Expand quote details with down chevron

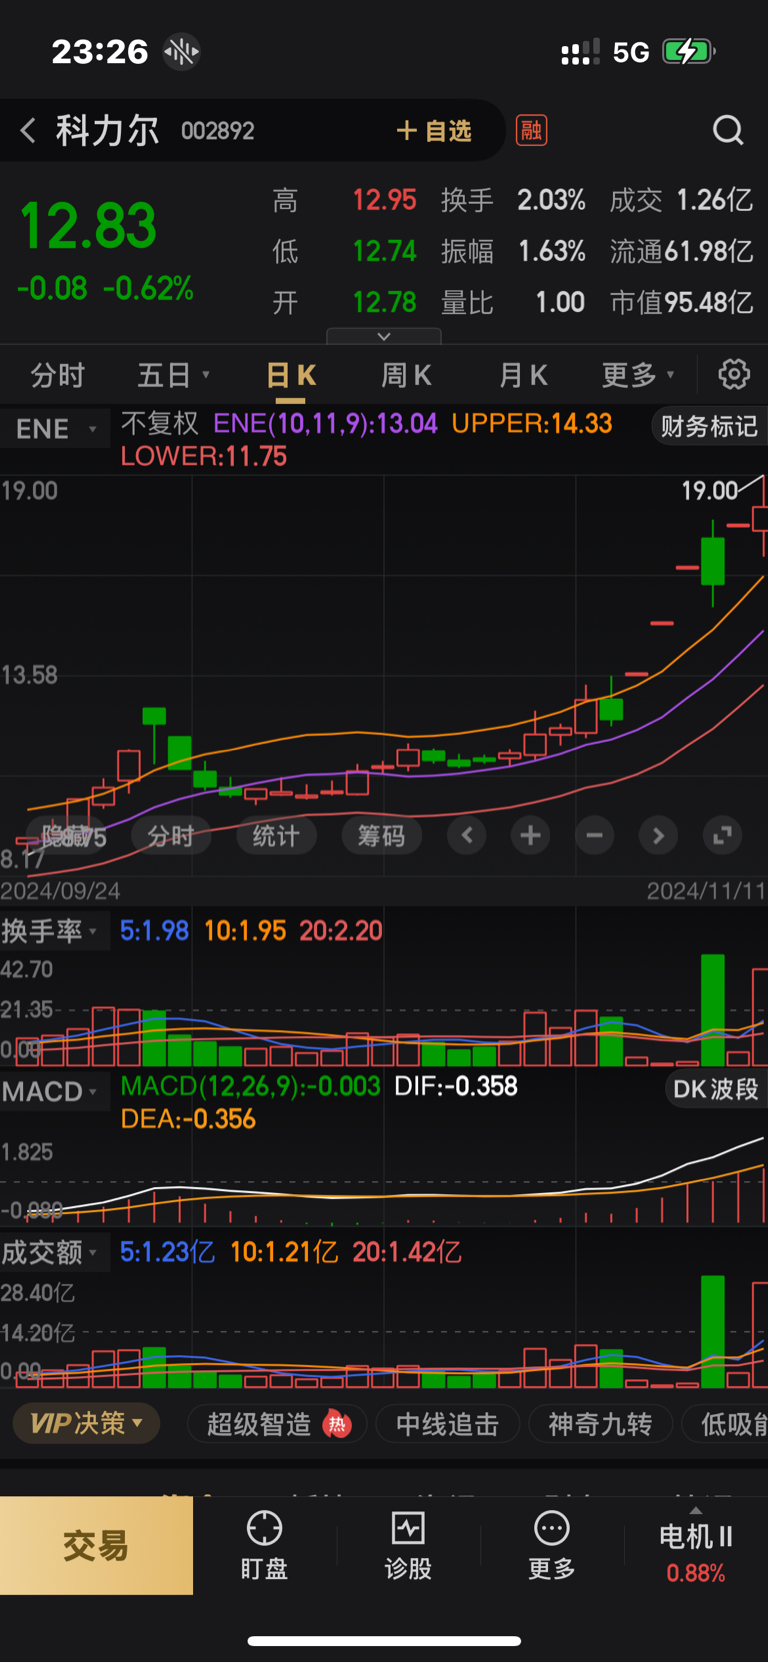[384, 337]
